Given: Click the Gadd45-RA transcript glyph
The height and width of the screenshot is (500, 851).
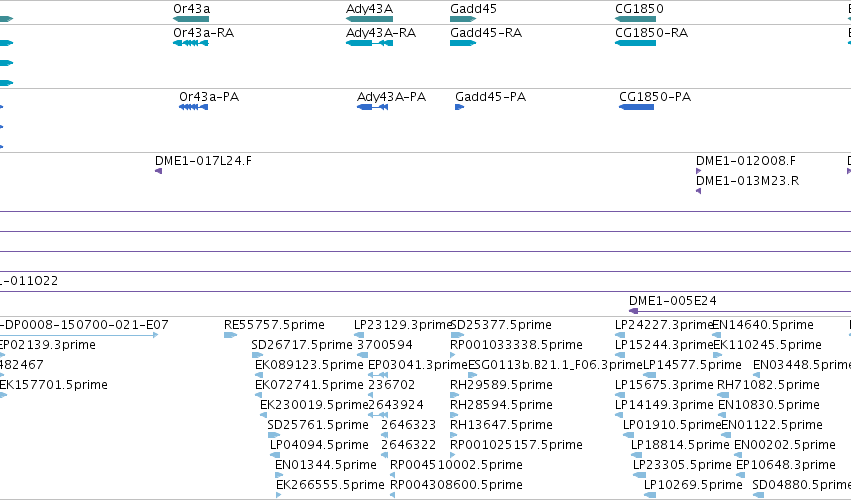Looking at the screenshot, I should coord(463,43).
